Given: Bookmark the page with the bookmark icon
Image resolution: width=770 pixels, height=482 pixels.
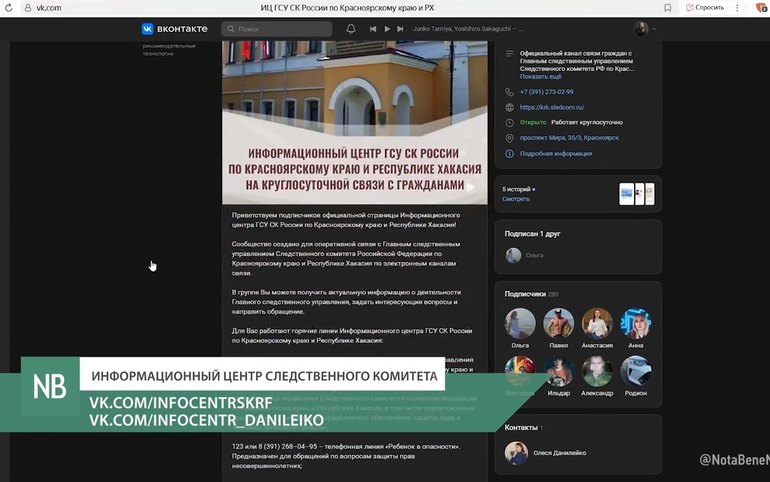Looking at the screenshot, I should click(667, 8).
